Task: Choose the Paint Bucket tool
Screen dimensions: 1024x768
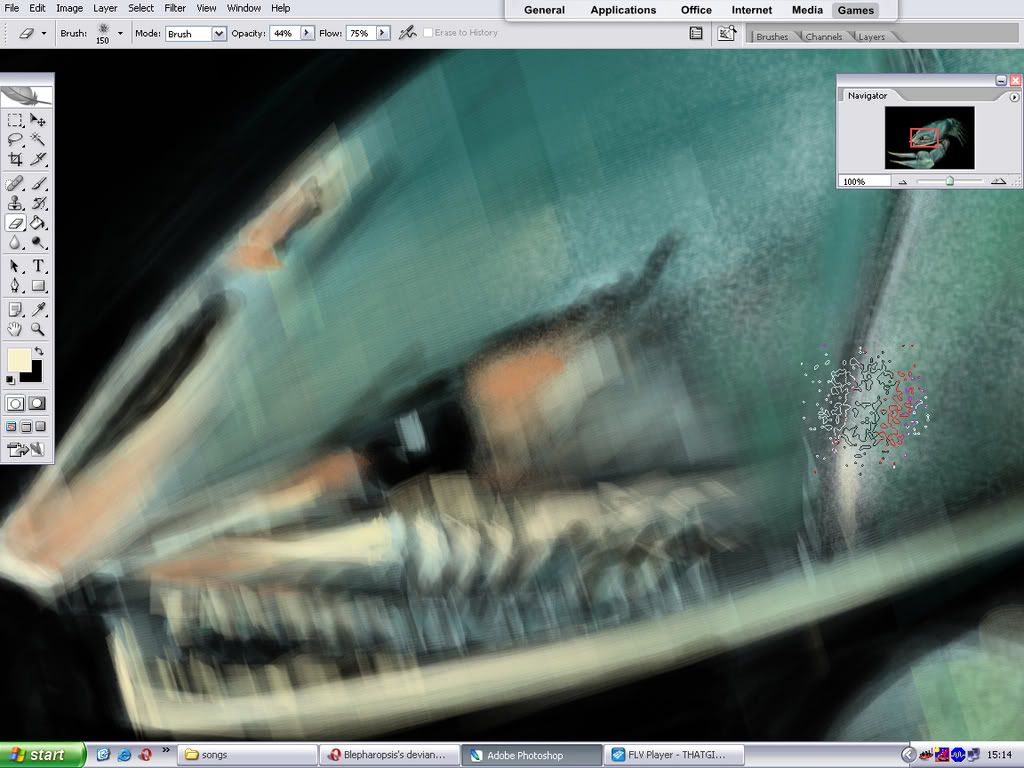Action: click(x=38, y=223)
